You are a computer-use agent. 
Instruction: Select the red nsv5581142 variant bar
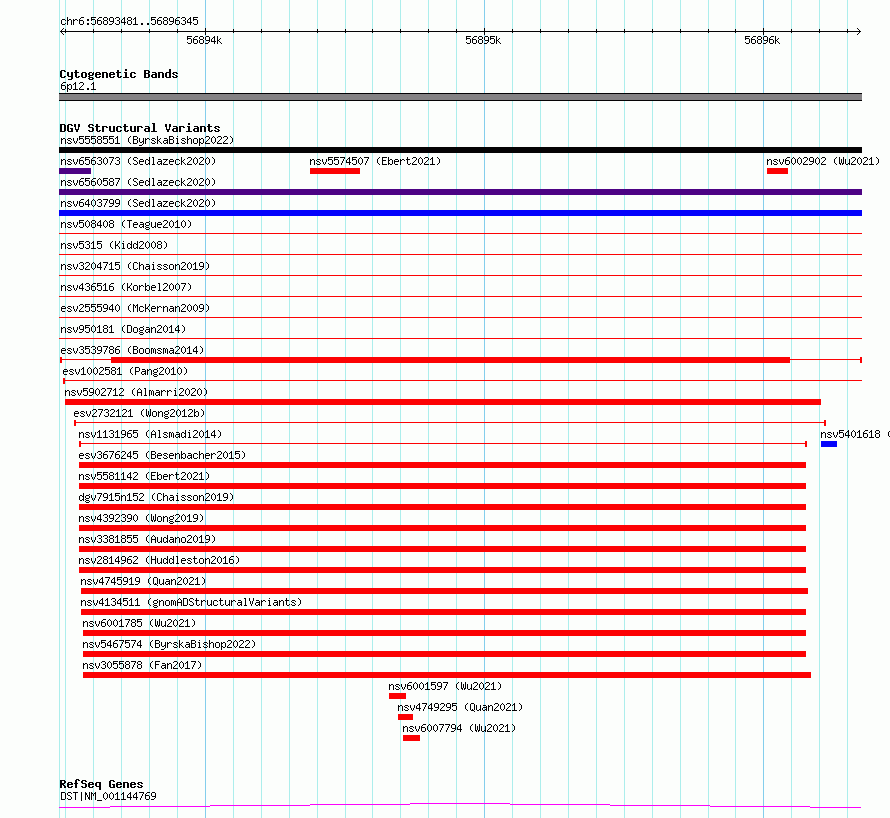click(x=442, y=486)
